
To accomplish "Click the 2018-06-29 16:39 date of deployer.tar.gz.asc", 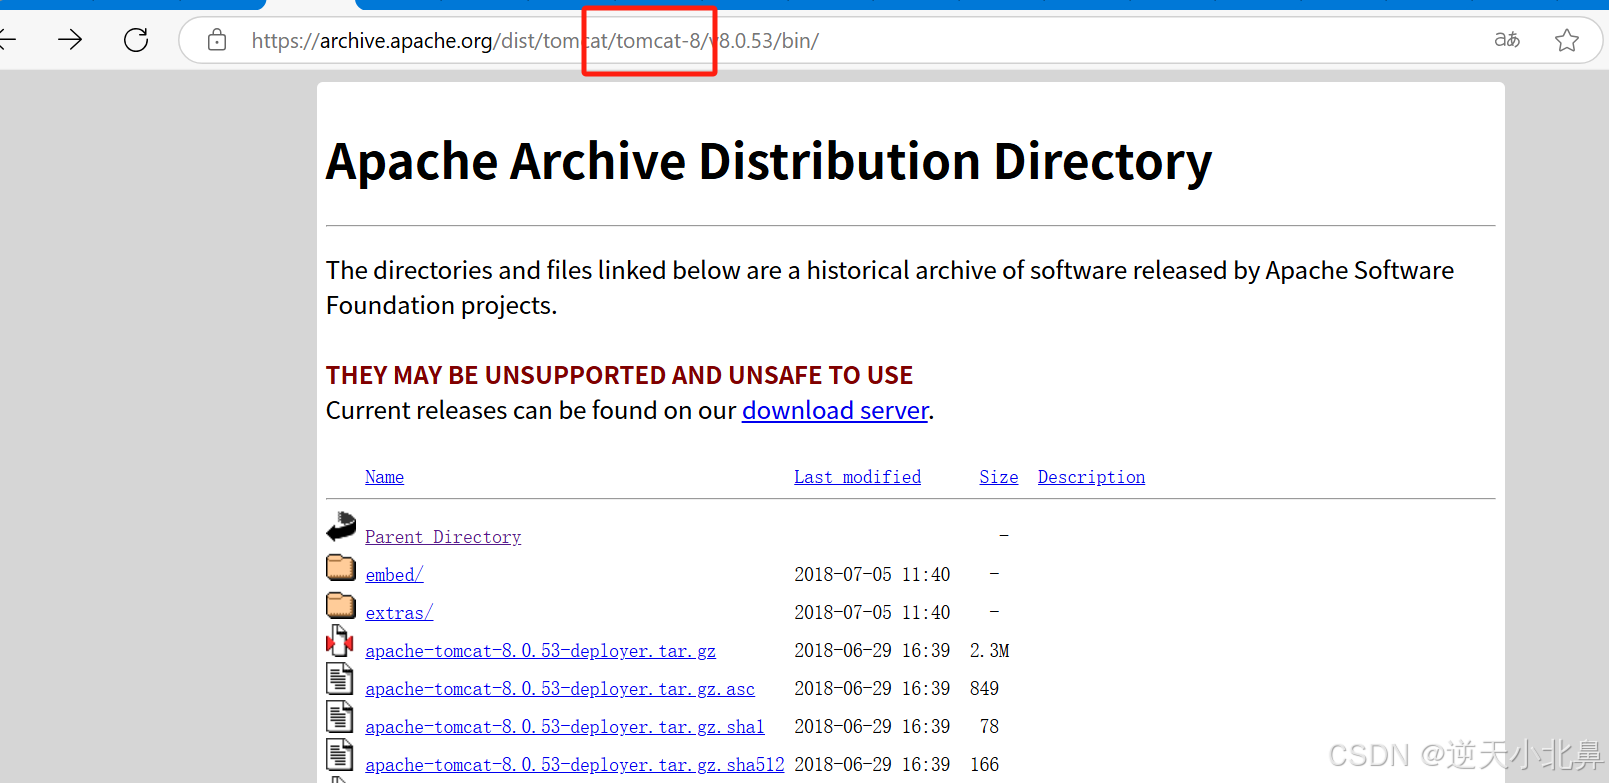I will pos(872,689).
